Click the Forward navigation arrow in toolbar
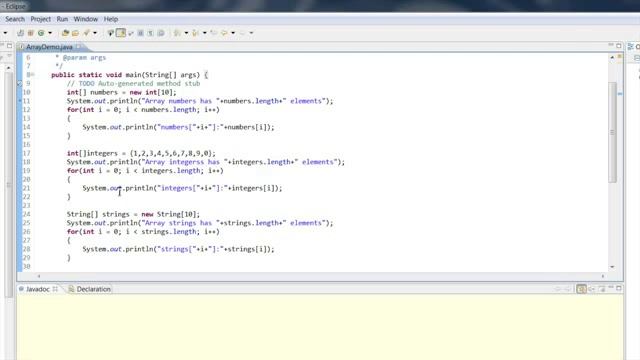Screen dimensions: 640x360 tap(242, 33)
